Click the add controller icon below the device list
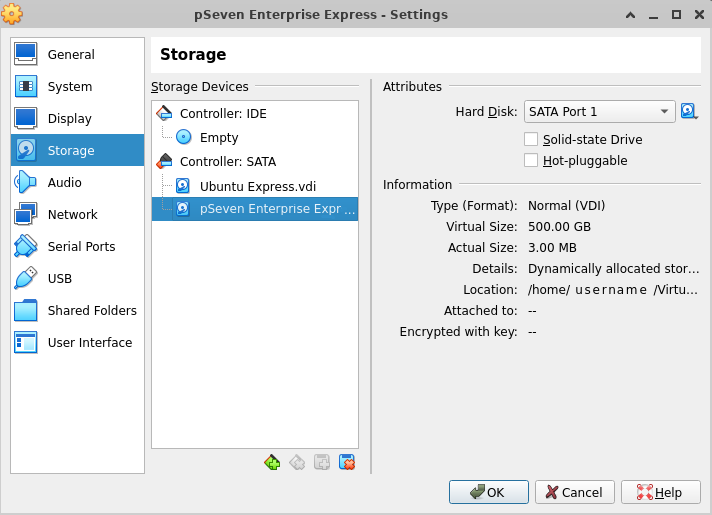The width and height of the screenshot is (712, 515). (271, 462)
